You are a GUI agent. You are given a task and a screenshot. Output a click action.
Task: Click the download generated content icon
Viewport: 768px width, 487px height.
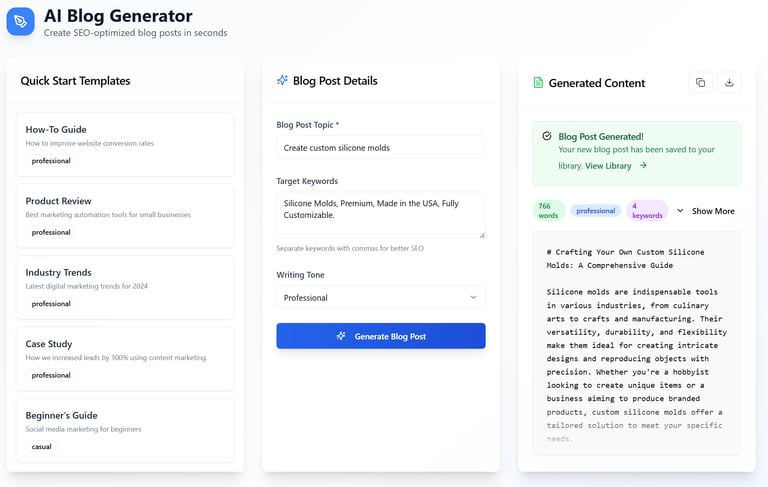tap(729, 83)
